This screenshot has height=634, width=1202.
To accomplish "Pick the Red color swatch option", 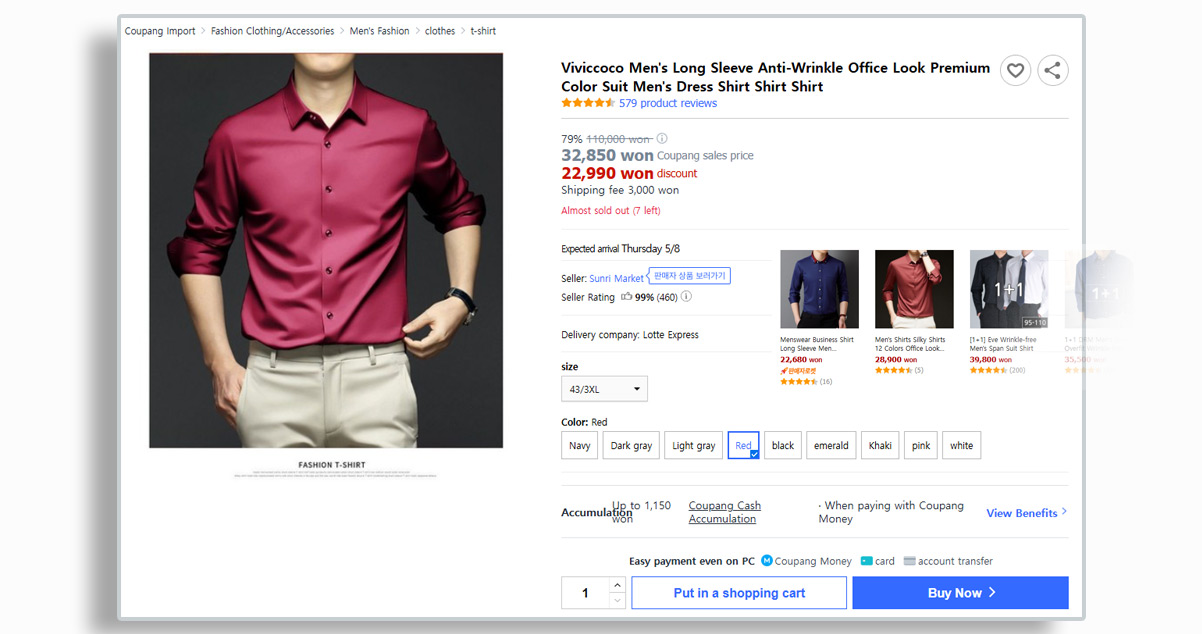I will pyautogui.click(x=743, y=446).
